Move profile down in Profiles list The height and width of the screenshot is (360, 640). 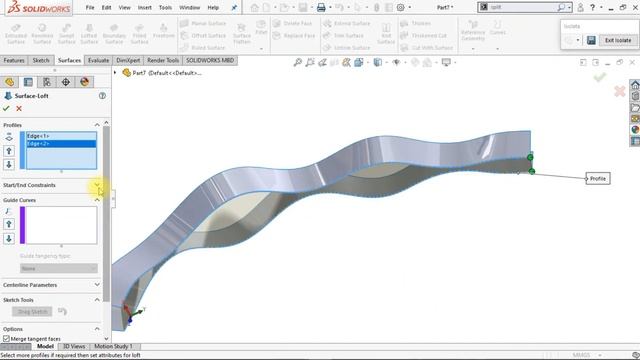(x=9, y=164)
